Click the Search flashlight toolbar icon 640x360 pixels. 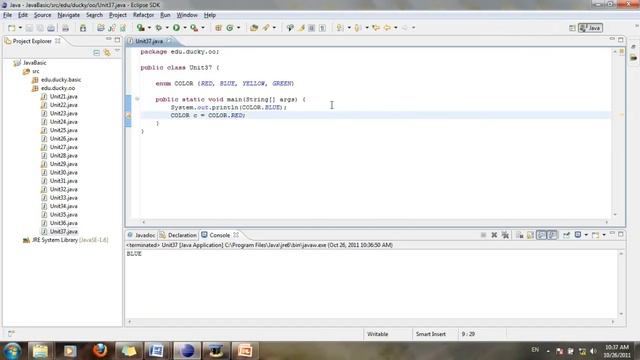click(x=266, y=28)
